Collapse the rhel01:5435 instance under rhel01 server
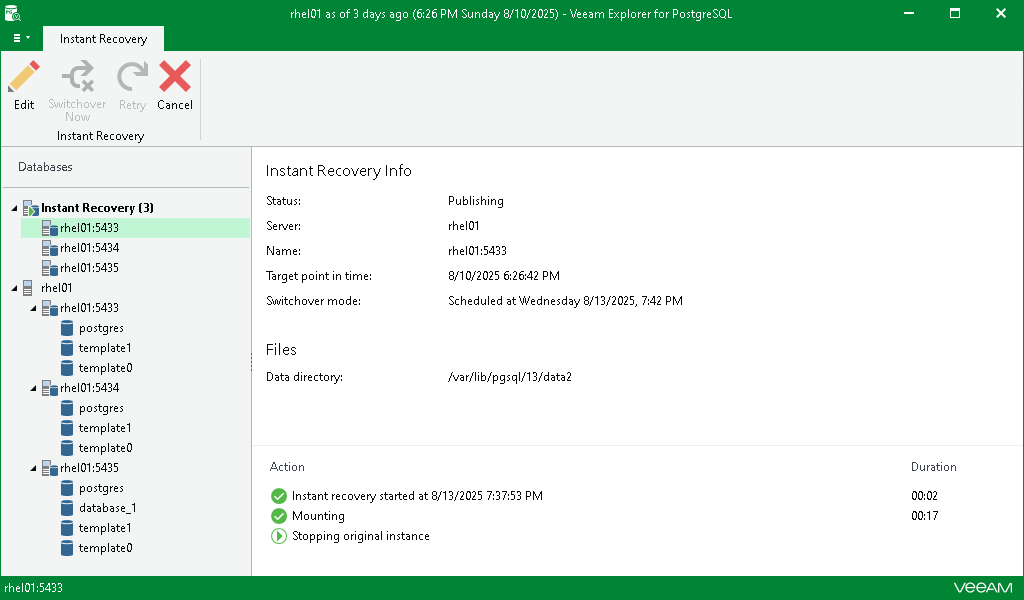The width and height of the screenshot is (1024, 600). click(33, 468)
